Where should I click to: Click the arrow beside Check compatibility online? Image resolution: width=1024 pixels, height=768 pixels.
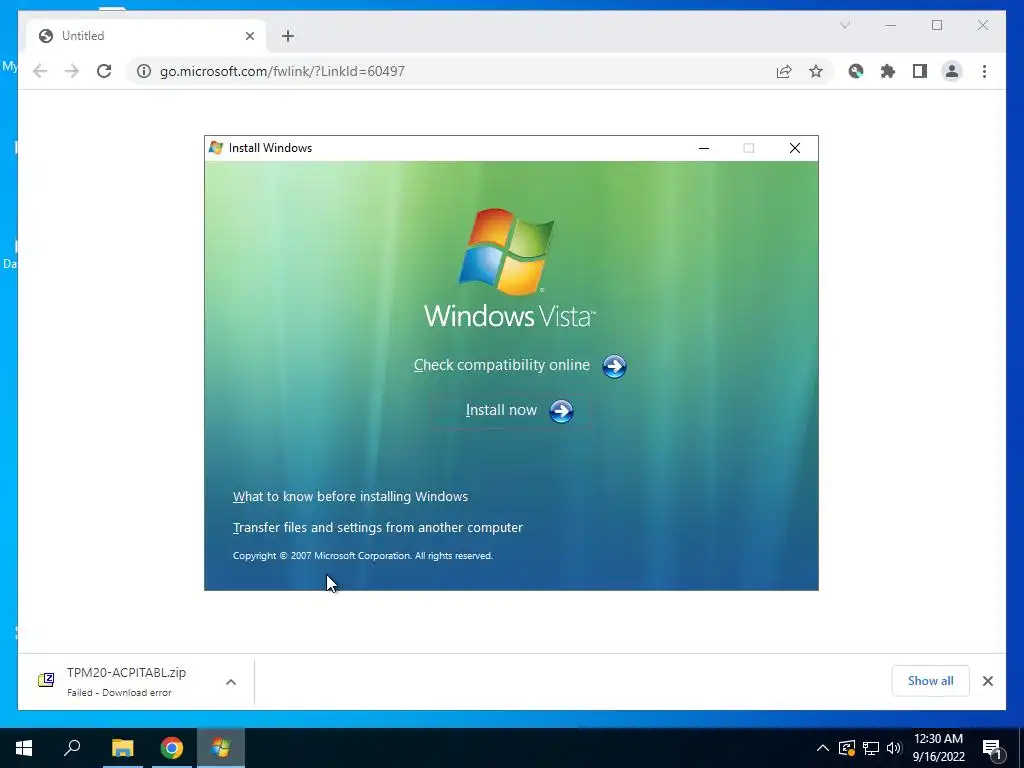click(614, 366)
